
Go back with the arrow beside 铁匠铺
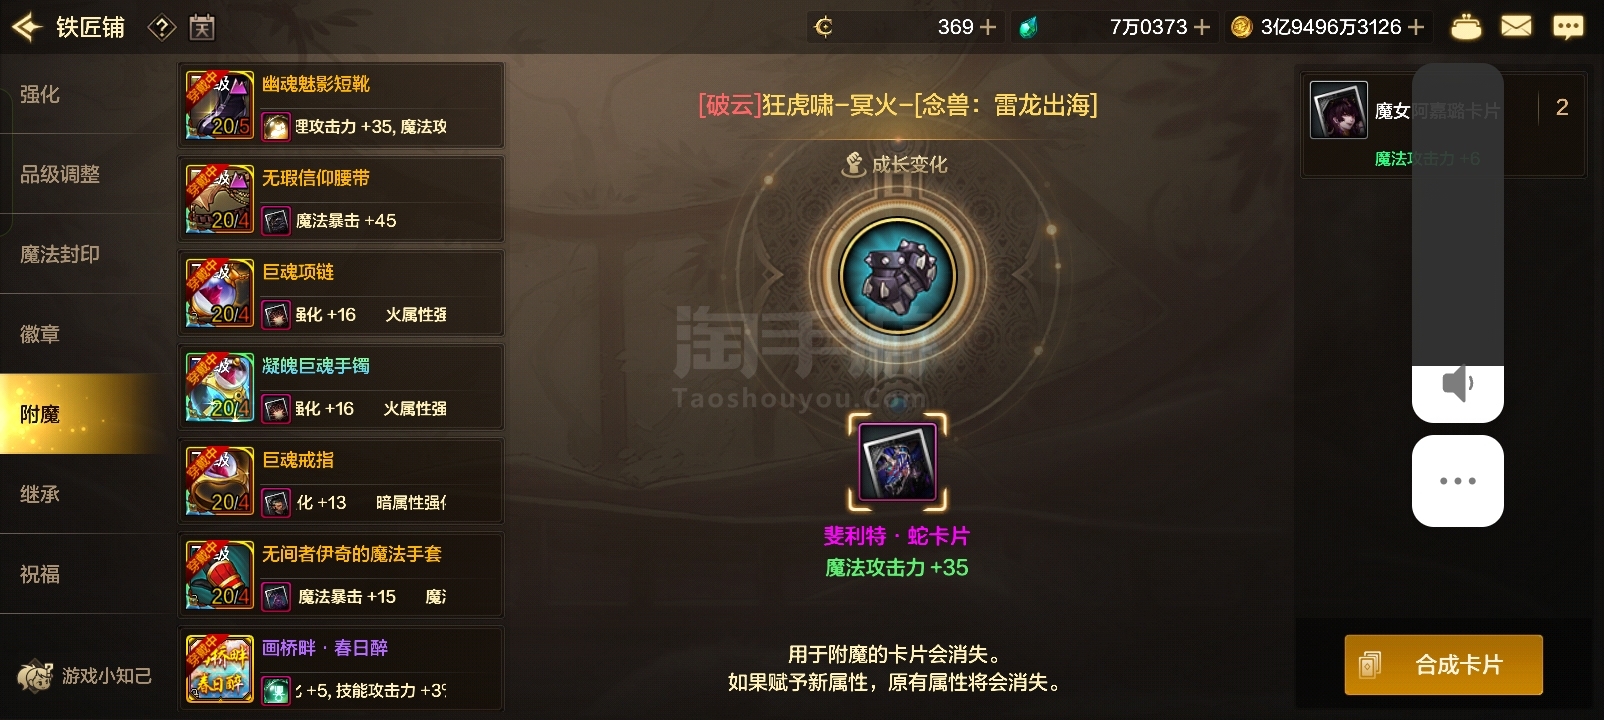pyautogui.click(x=26, y=27)
